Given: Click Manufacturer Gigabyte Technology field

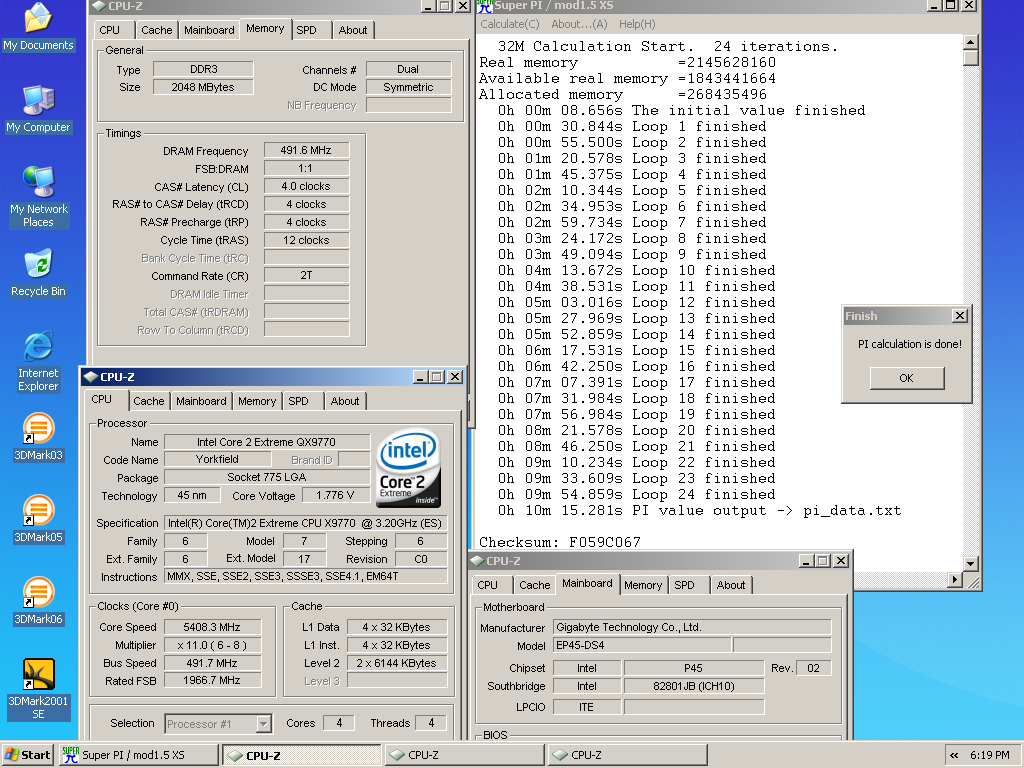Looking at the screenshot, I should [x=692, y=628].
